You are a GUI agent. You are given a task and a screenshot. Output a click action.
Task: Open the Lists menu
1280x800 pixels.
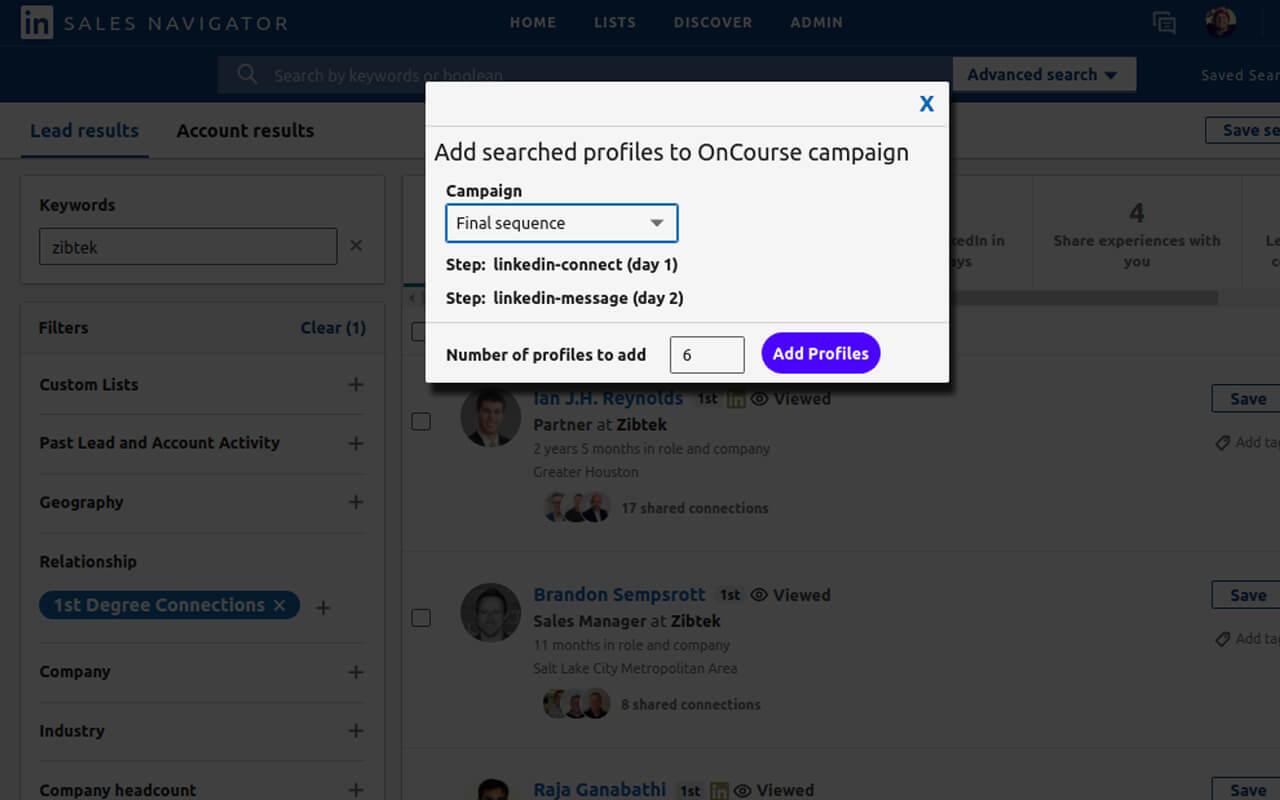pyautogui.click(x=614, y=22)
